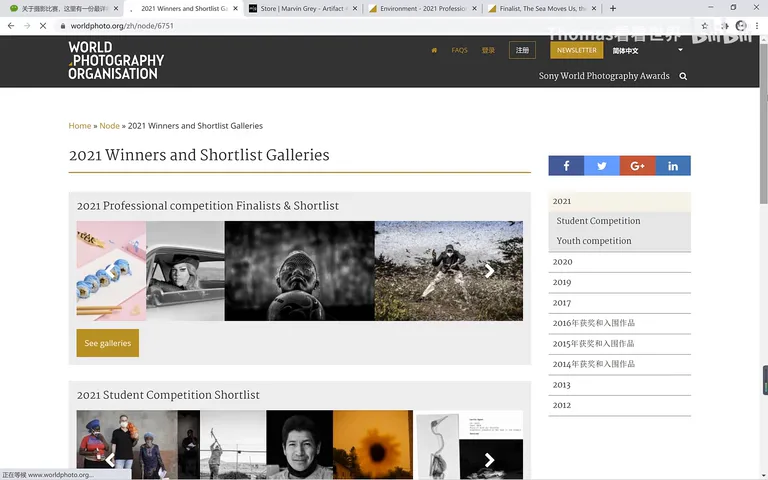768x480 pixels.
Task: Open Node breadcrumb link
Action: 109,126
